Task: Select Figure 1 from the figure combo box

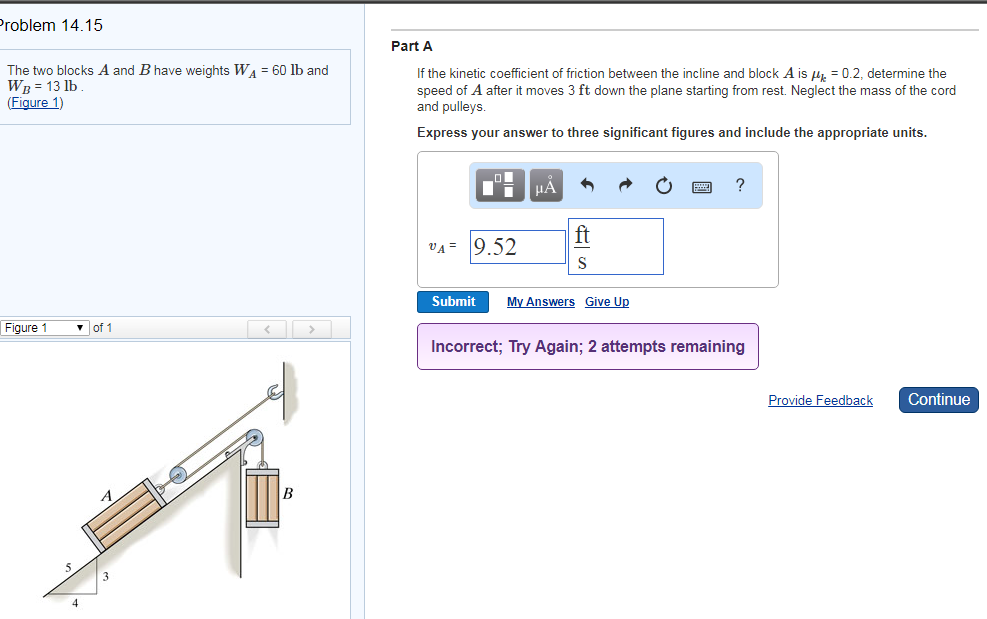Action: point(44,327)
